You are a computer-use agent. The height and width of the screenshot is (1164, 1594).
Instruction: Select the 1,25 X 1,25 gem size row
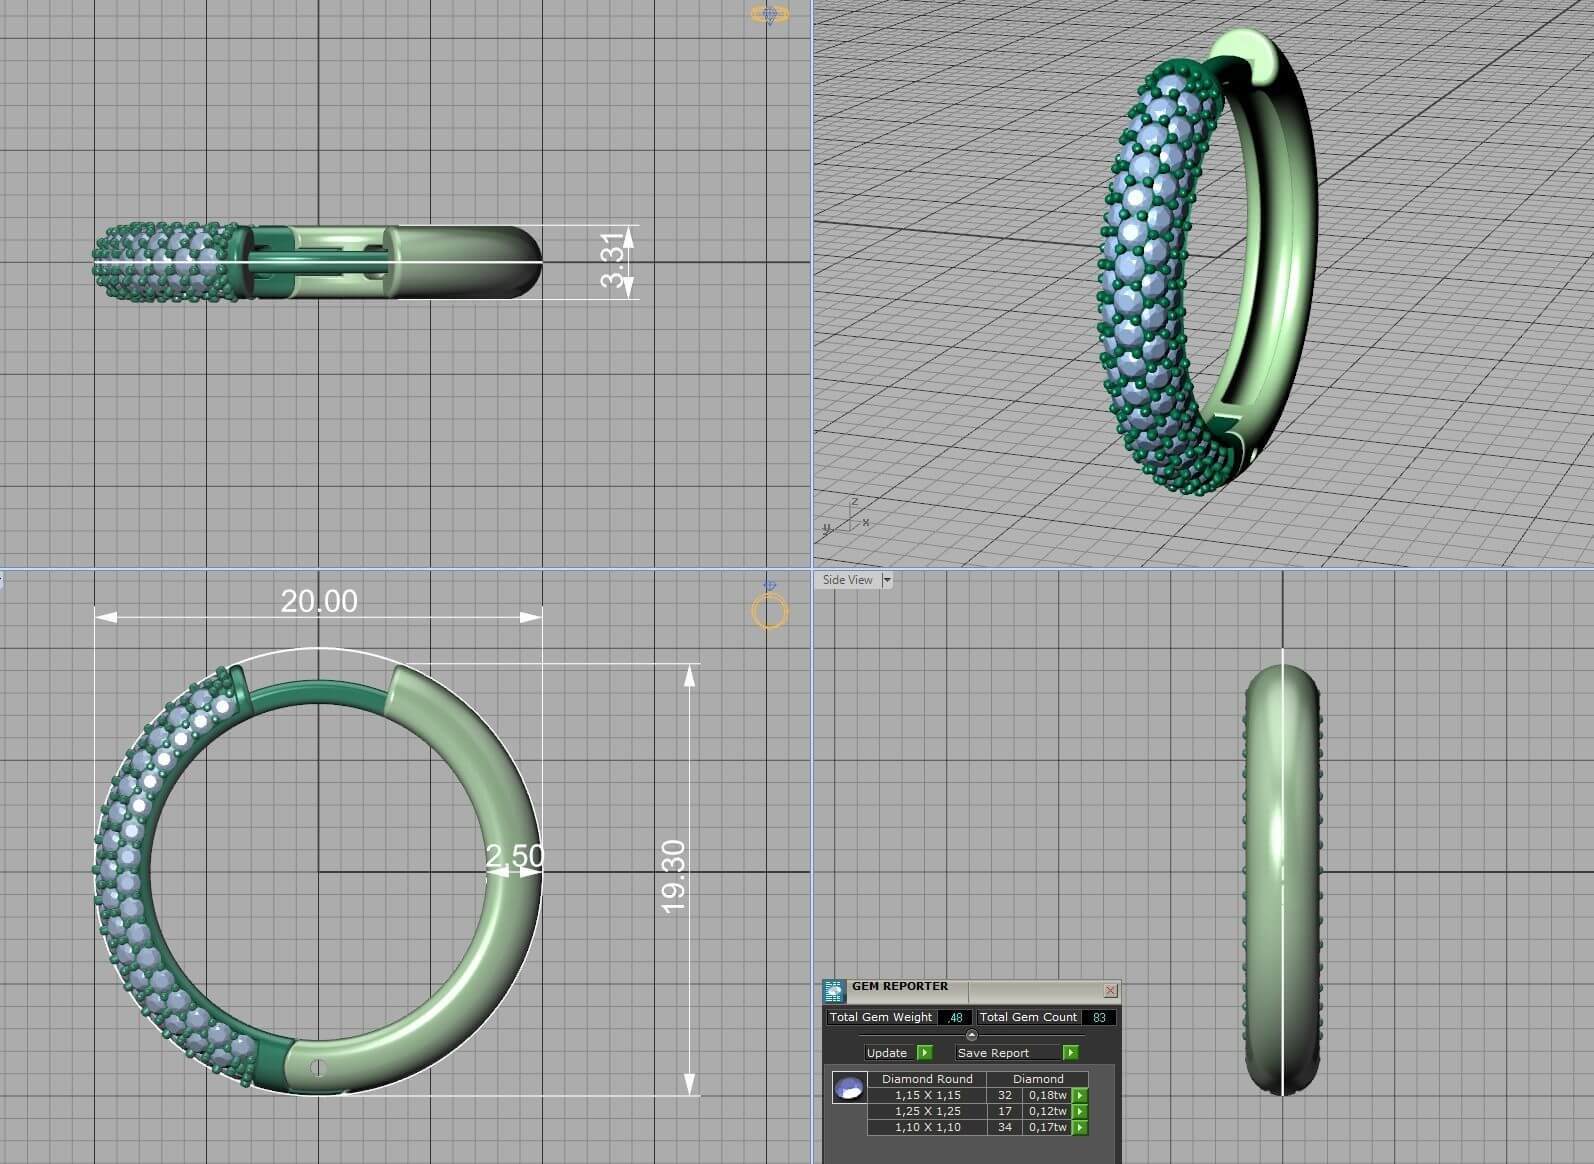[x=977, y=1112]
